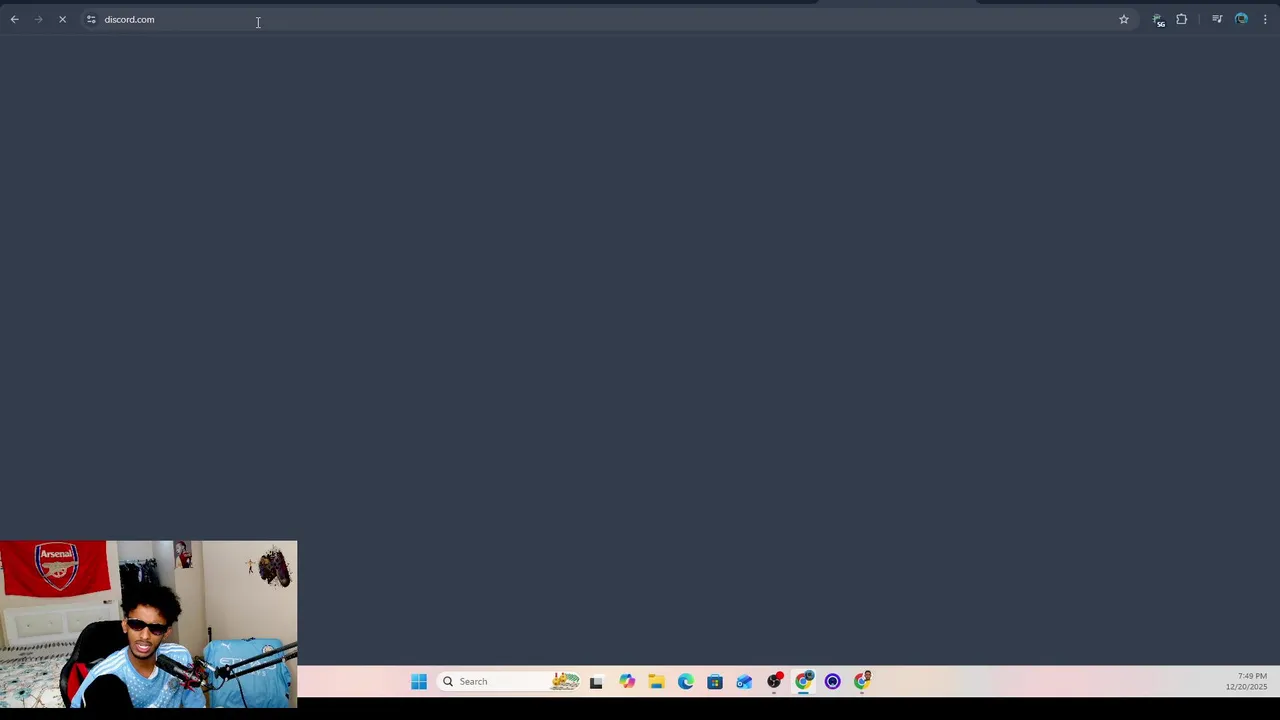Switch to OBS Studio in the taskbar
This screenshot has height=720, width=1280.
774,682
